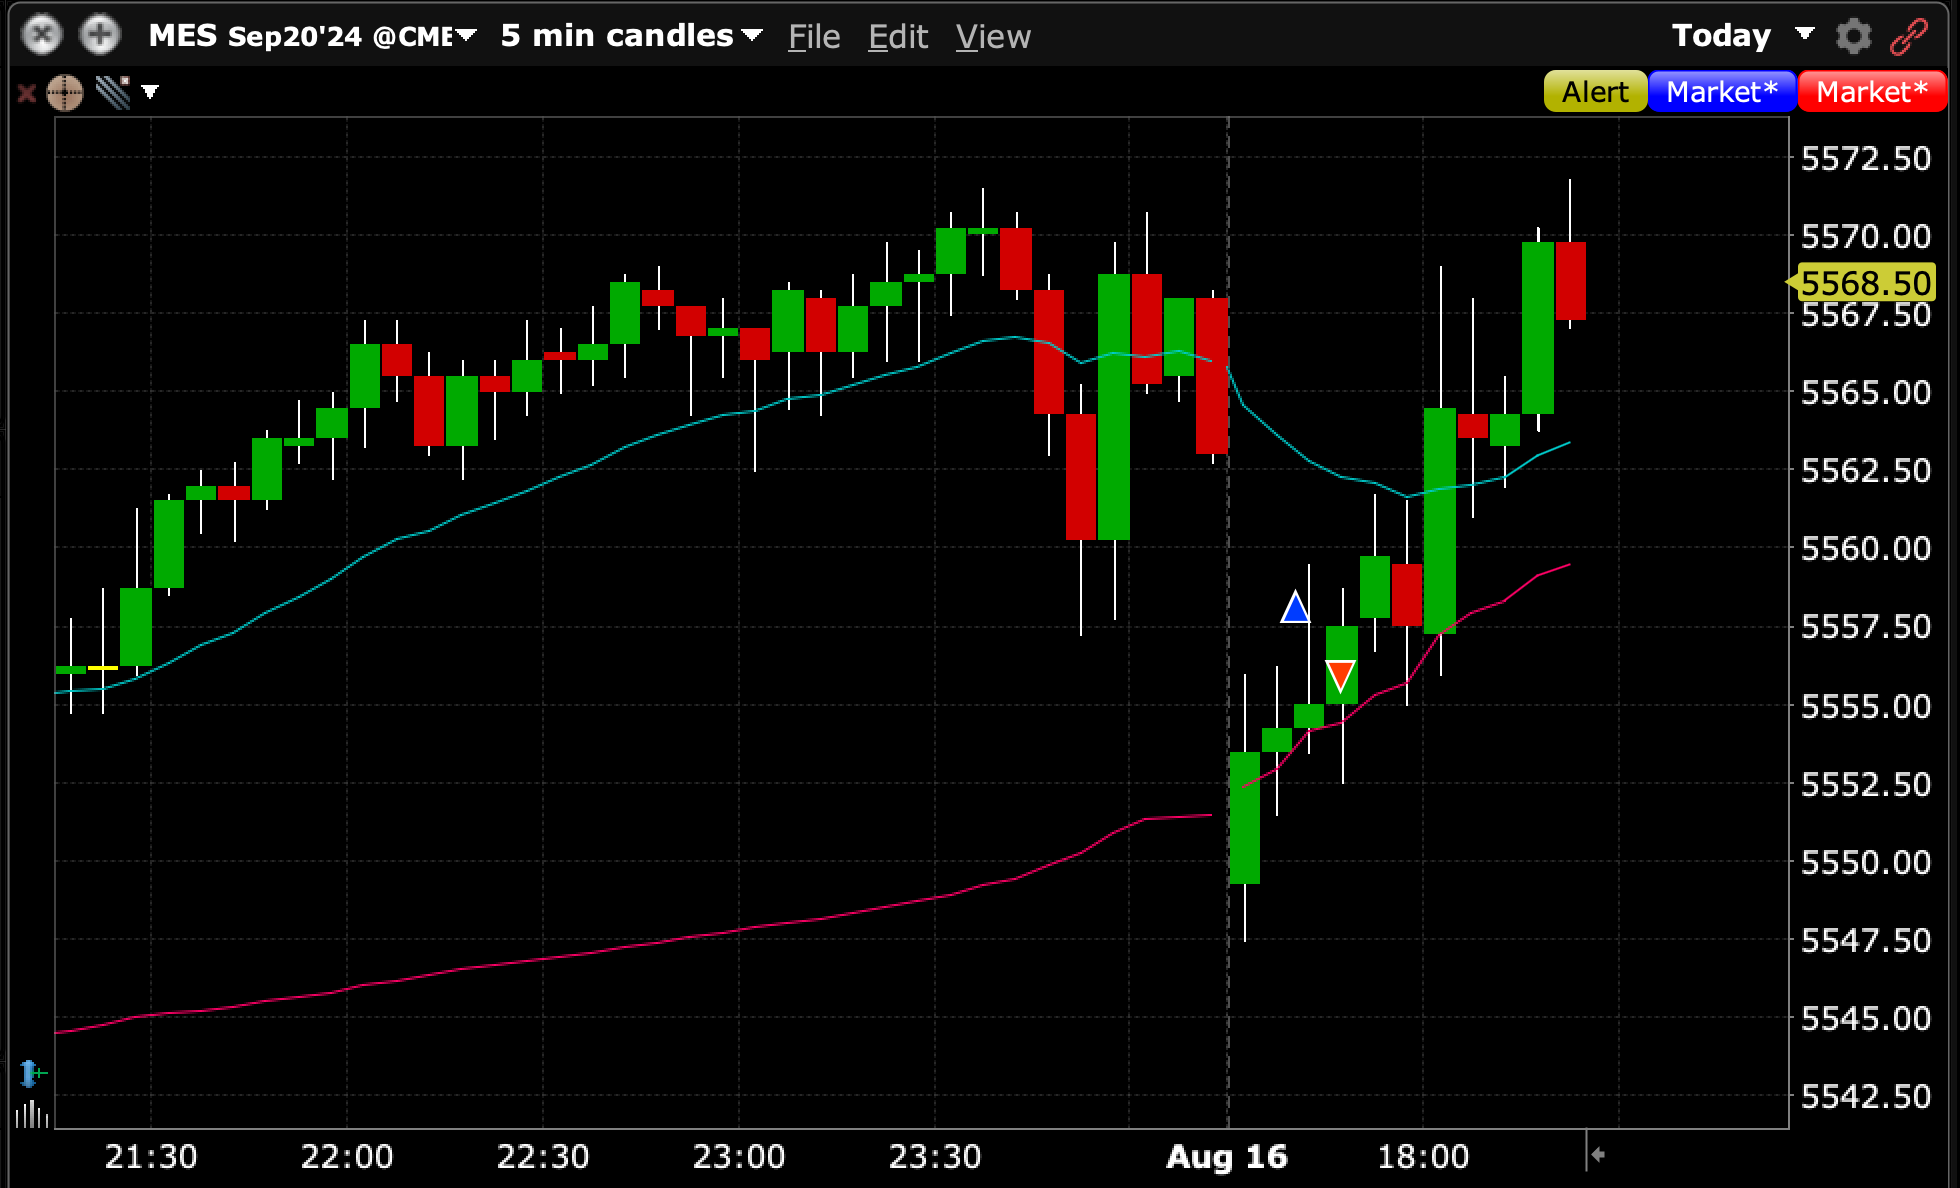The width and height of the screenshot is (1960, 1188).
Task: Click the volume bars icon at bottom left
Action: click(32, 1114)
